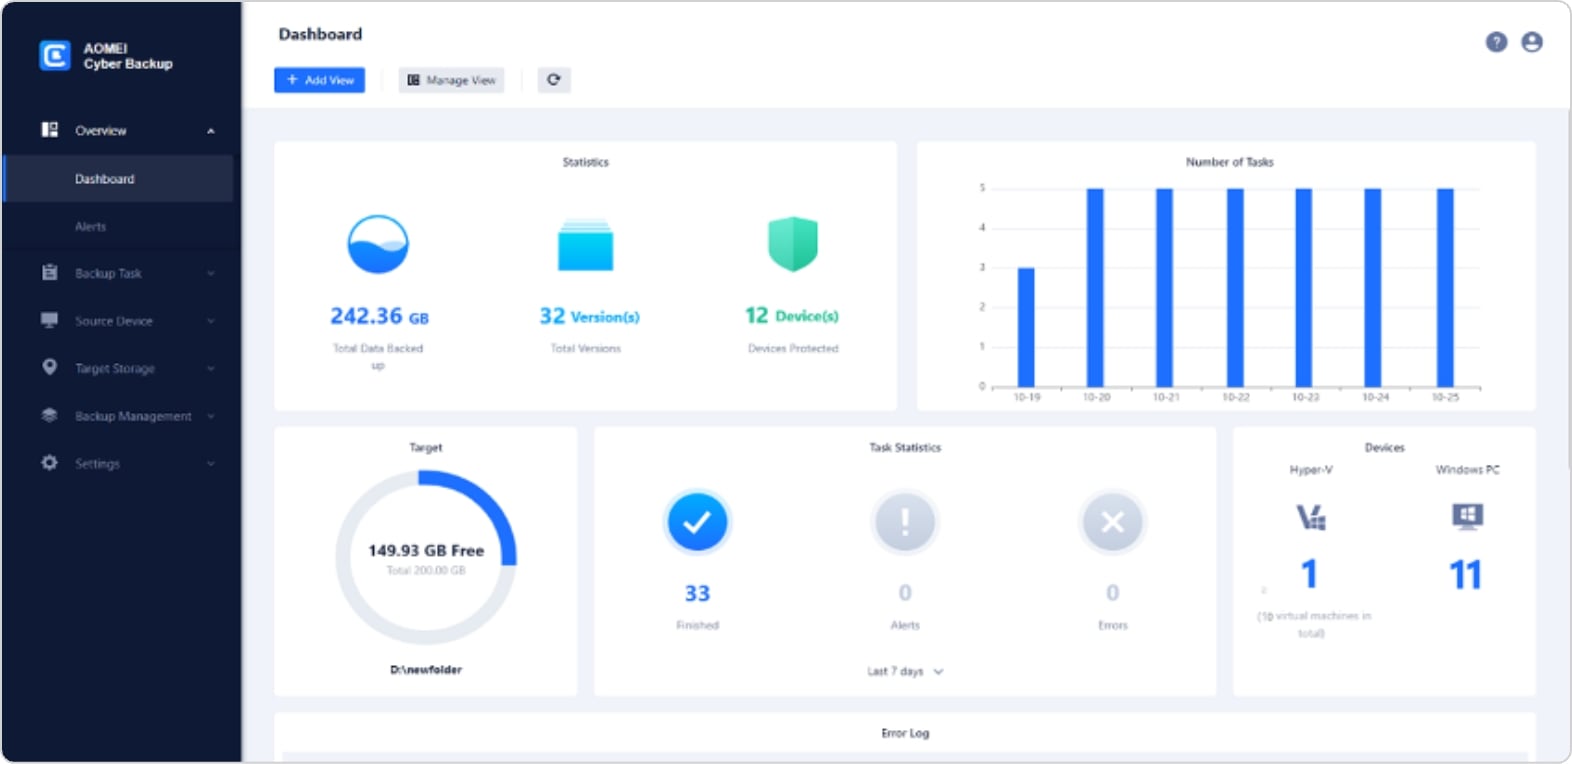Click the Target storage donut chart
The image size is (1572, 764).
[x=425, y=558]
